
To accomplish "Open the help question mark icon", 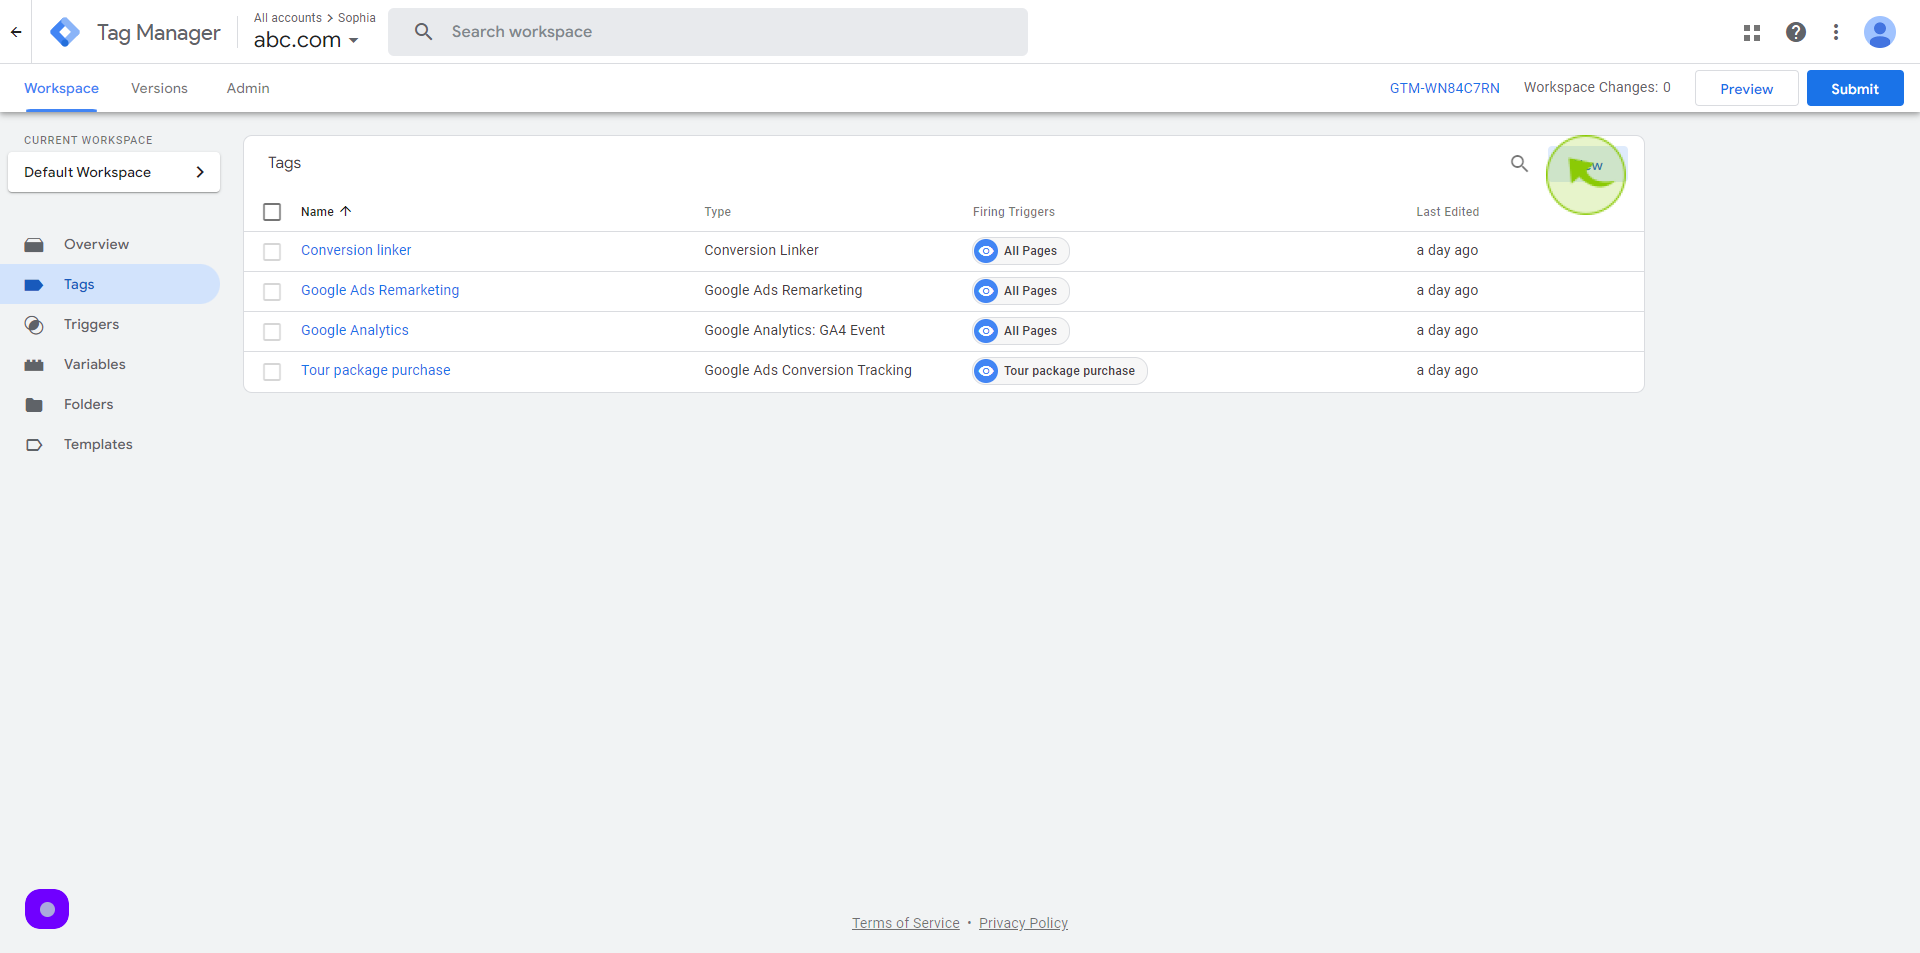I will [x=1796, y=32].
